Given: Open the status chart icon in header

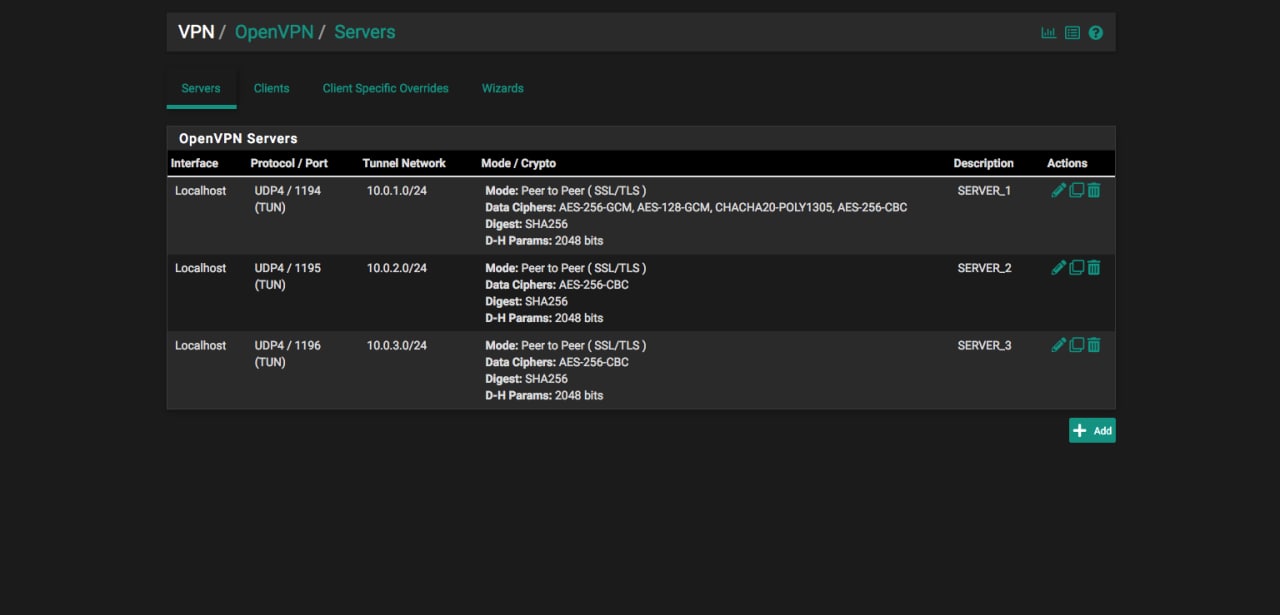Looking at the screenshot, I should [1048, 32].
